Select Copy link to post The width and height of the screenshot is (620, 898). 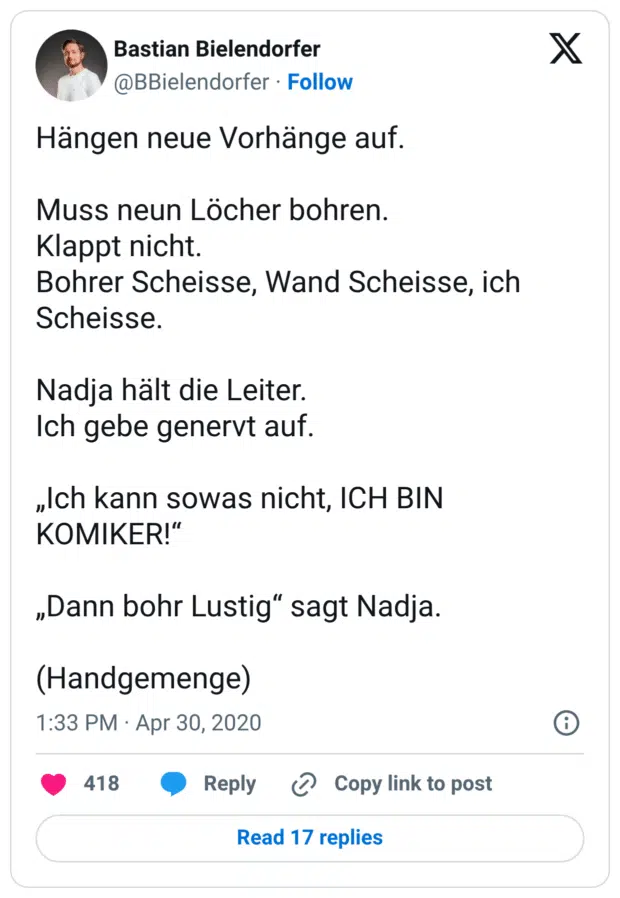pos(413,784)
